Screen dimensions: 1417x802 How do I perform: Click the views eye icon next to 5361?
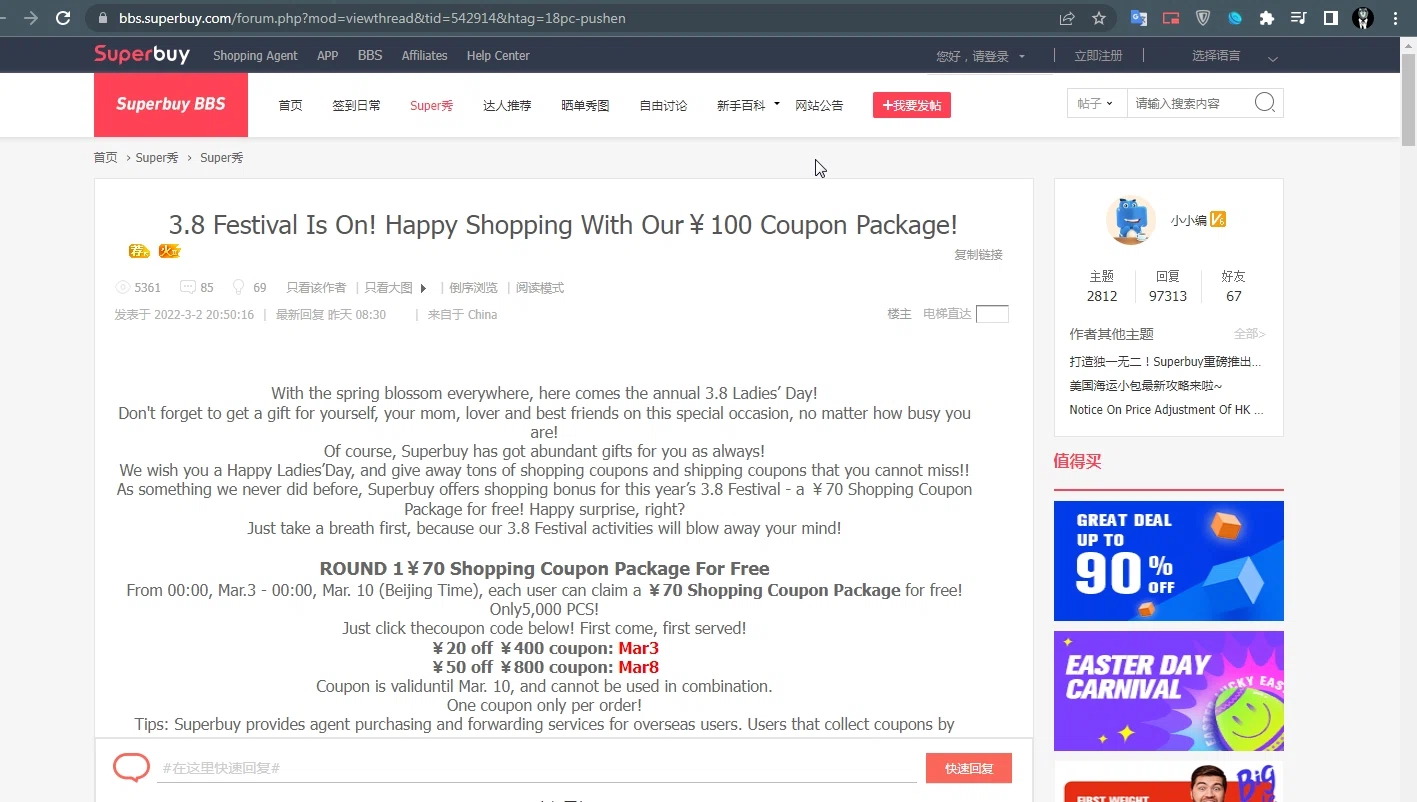click(123, 287)
